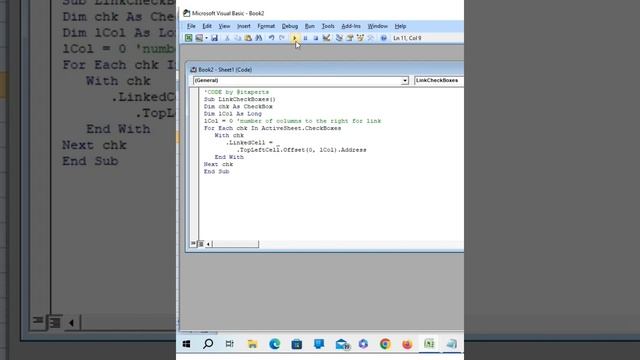The width and height of the screenshot is (640, 360).
Task: Open the Insert menu
Action: [244, 26]
